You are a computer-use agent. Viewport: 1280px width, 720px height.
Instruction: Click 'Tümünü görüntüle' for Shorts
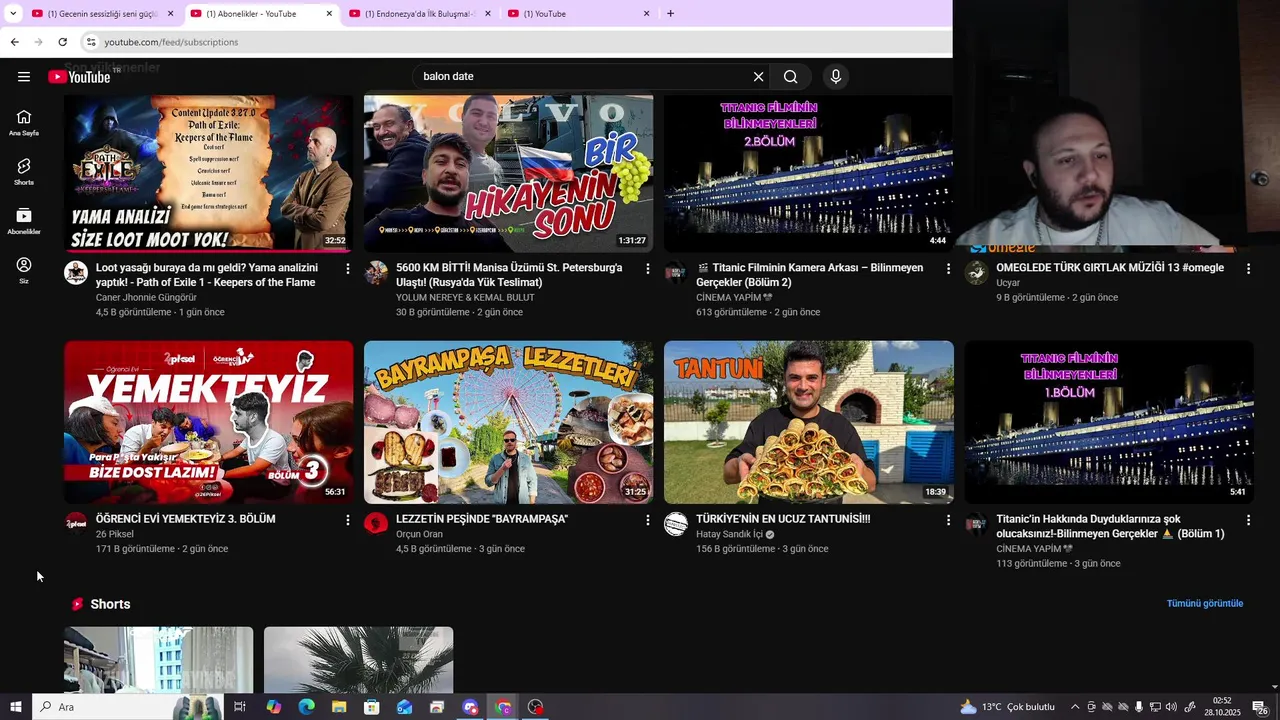pos(1205,604)
